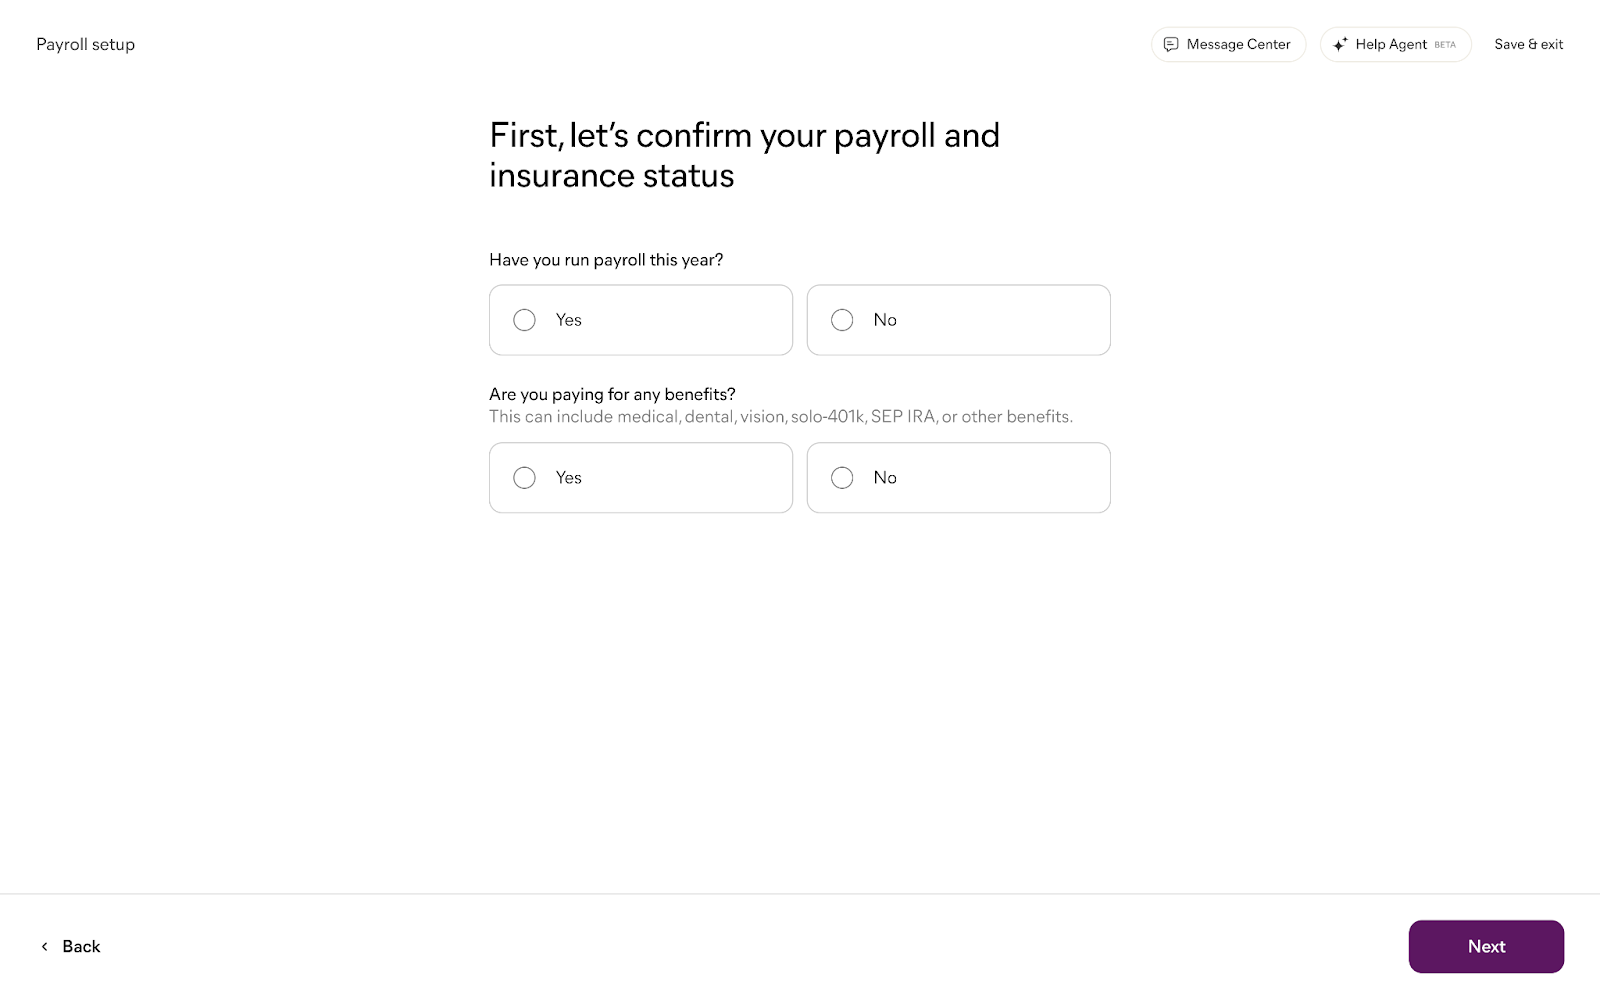Click the Save & exit link
The height and width of the screenshot is (1000, 1600).
1528,44
